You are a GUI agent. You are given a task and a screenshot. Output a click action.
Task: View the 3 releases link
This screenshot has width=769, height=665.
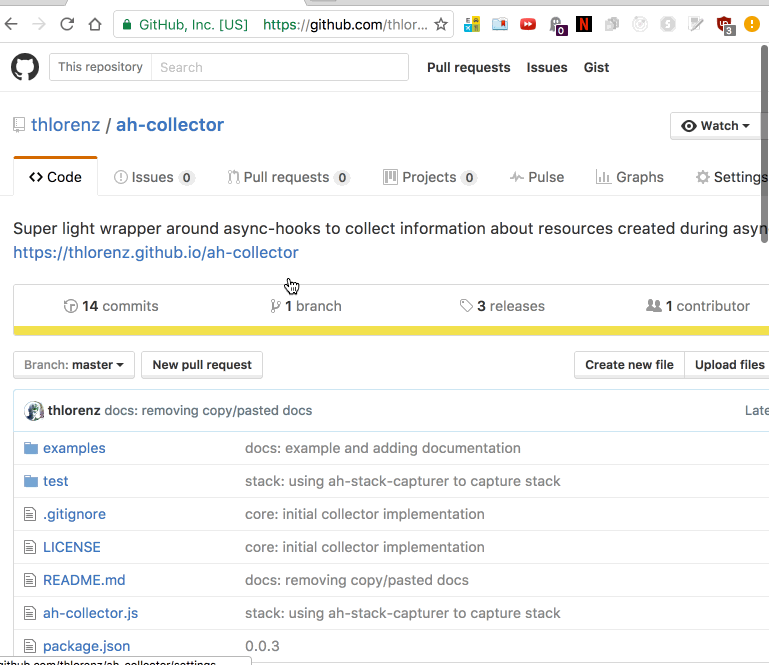(x=502, y=306)
